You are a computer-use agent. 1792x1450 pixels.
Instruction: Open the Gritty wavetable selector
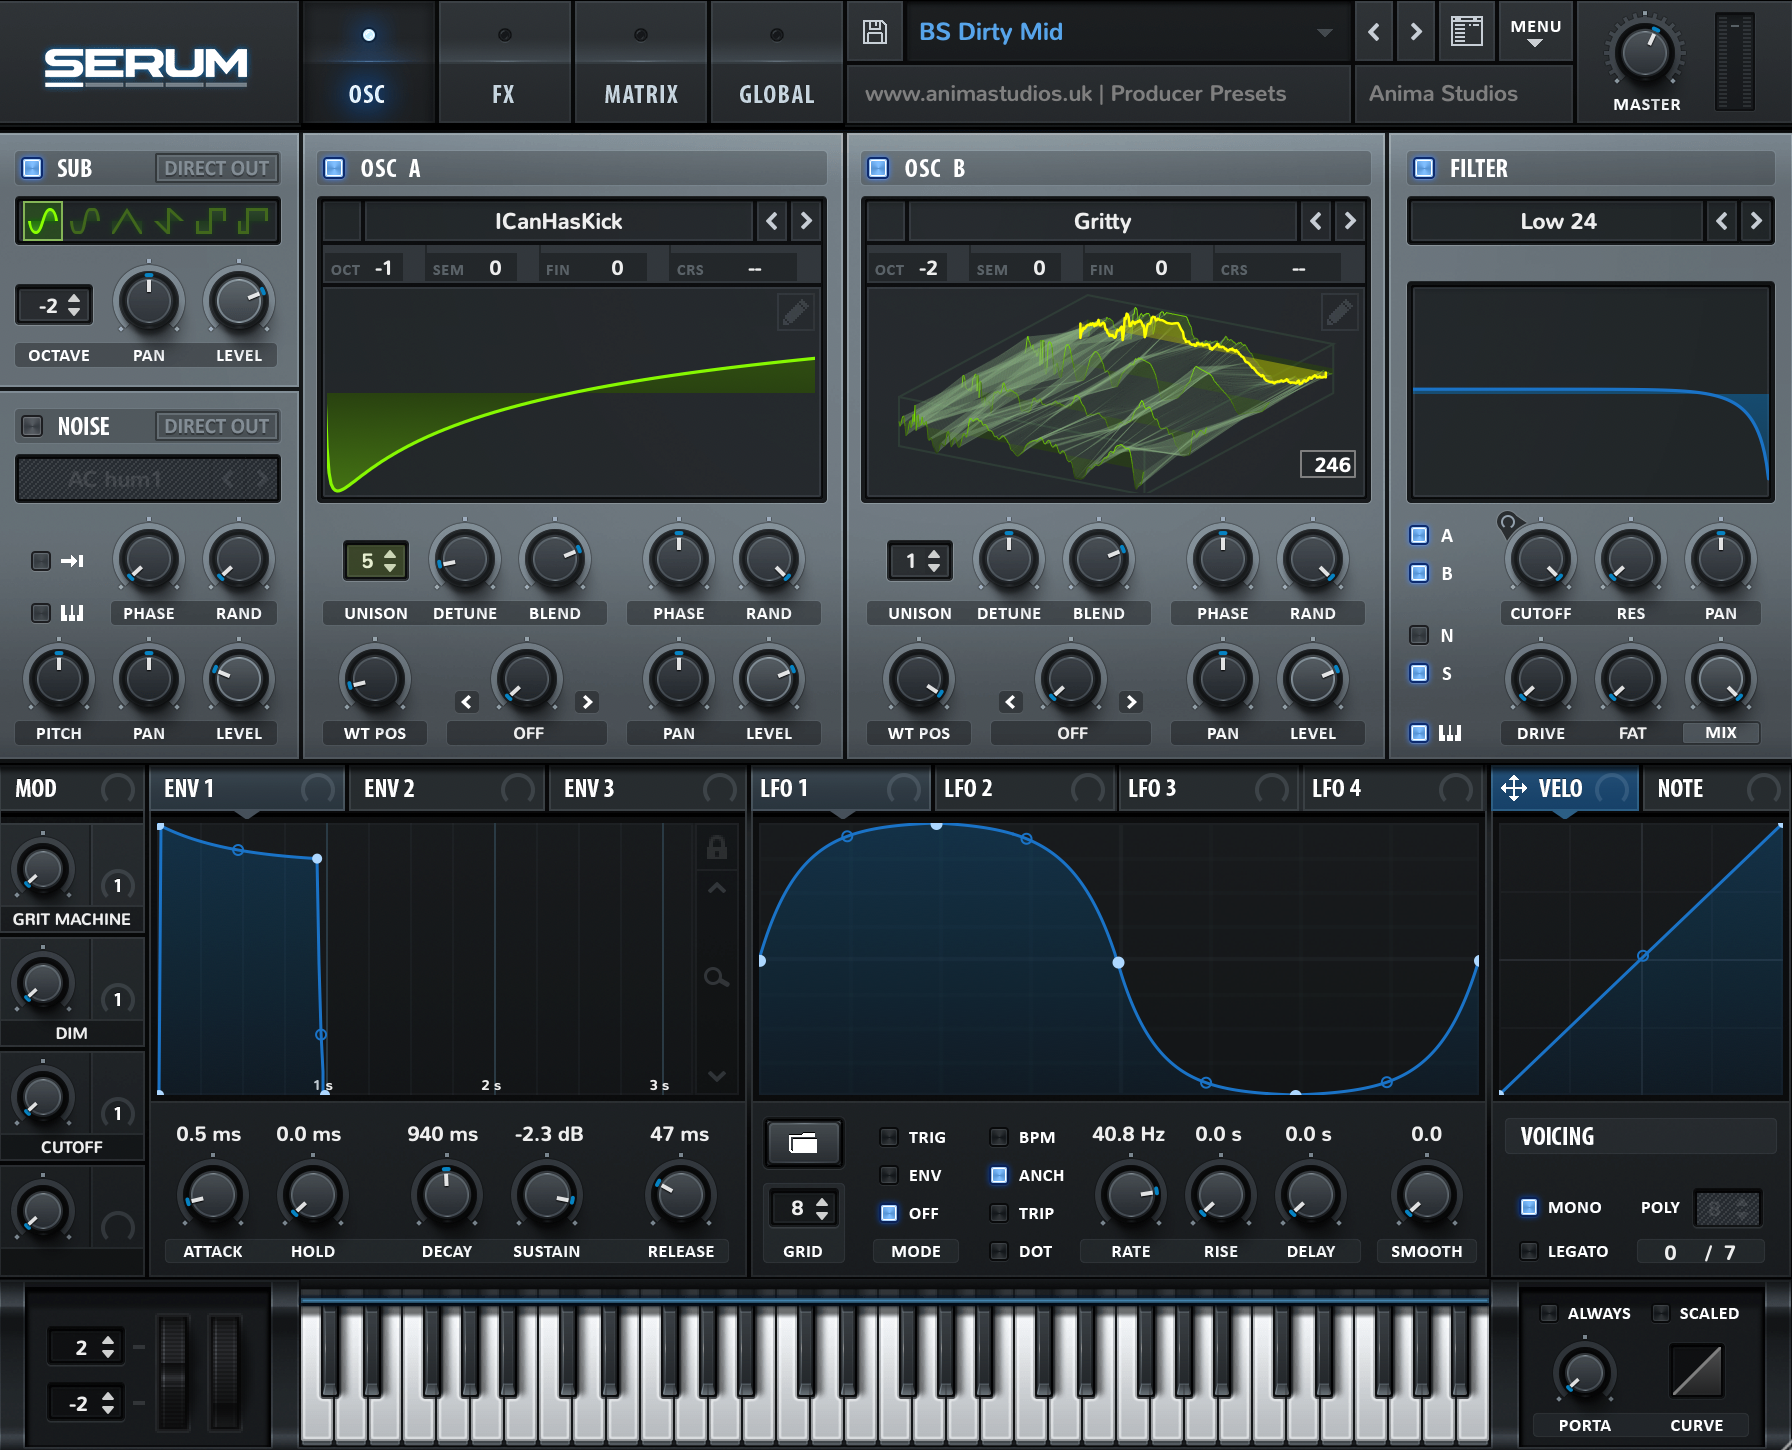[x=1102, y=221]
